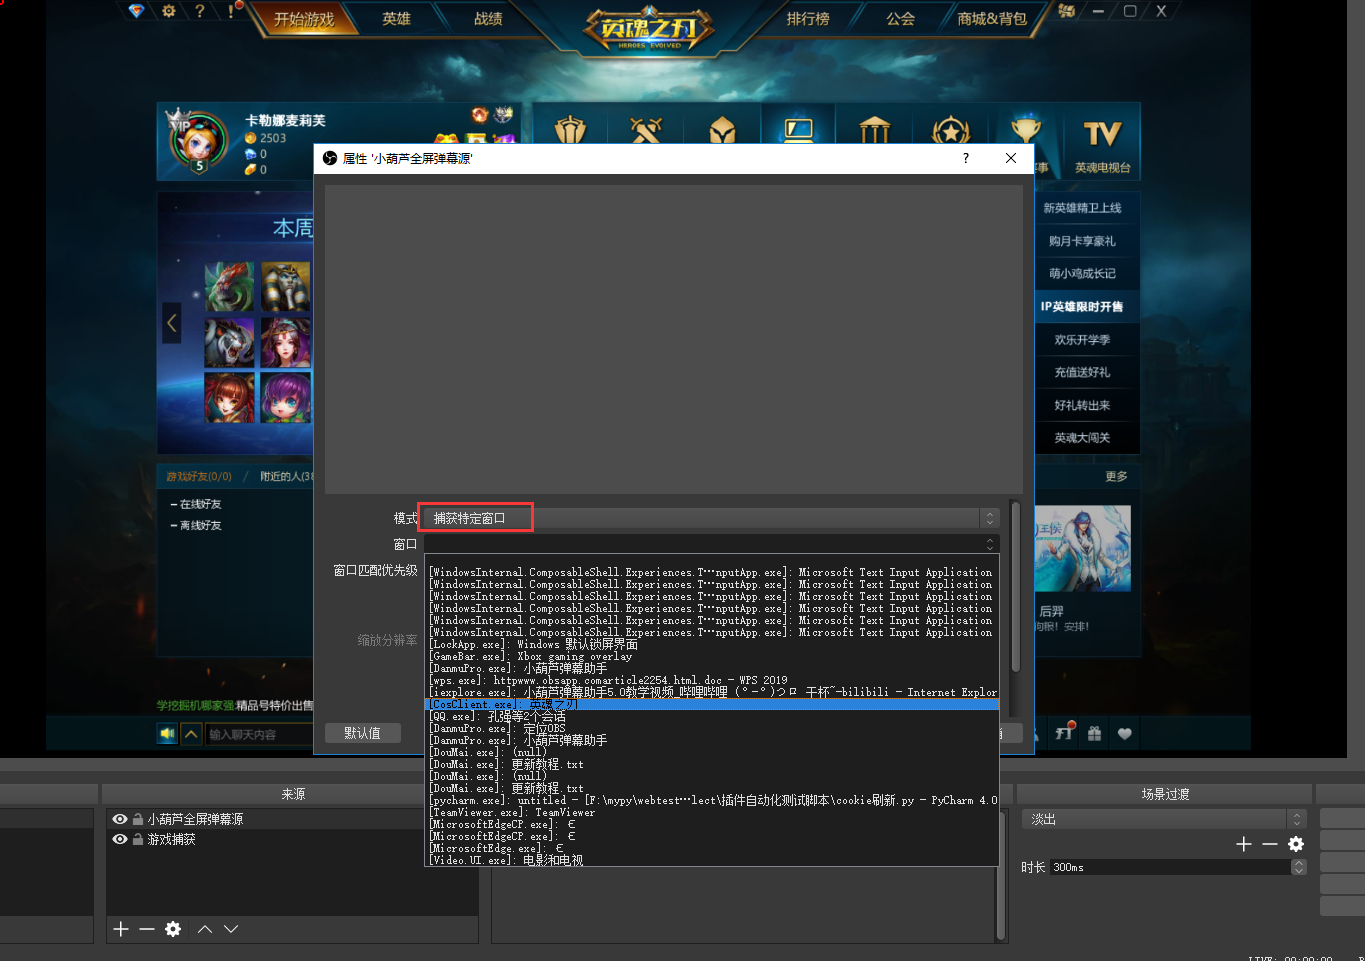Viewport: 1365px width, 961px height.
Task: Click the help question mark in properties dialog
Action: click(x=965, y=158)
